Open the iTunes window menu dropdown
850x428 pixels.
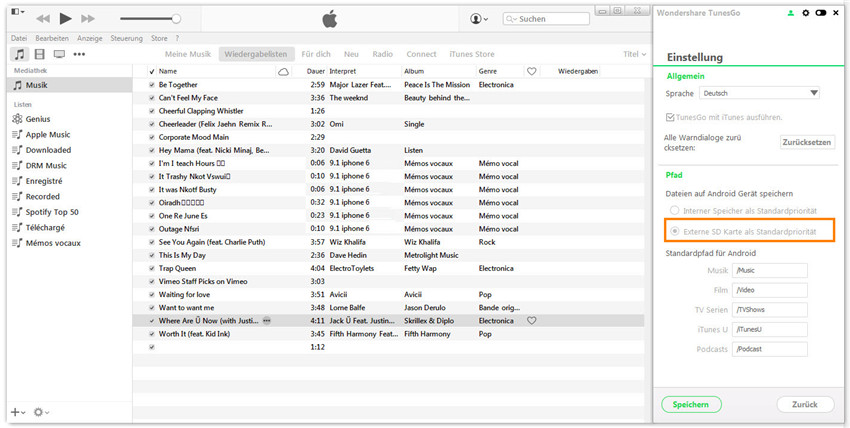(x=18, y=11)
